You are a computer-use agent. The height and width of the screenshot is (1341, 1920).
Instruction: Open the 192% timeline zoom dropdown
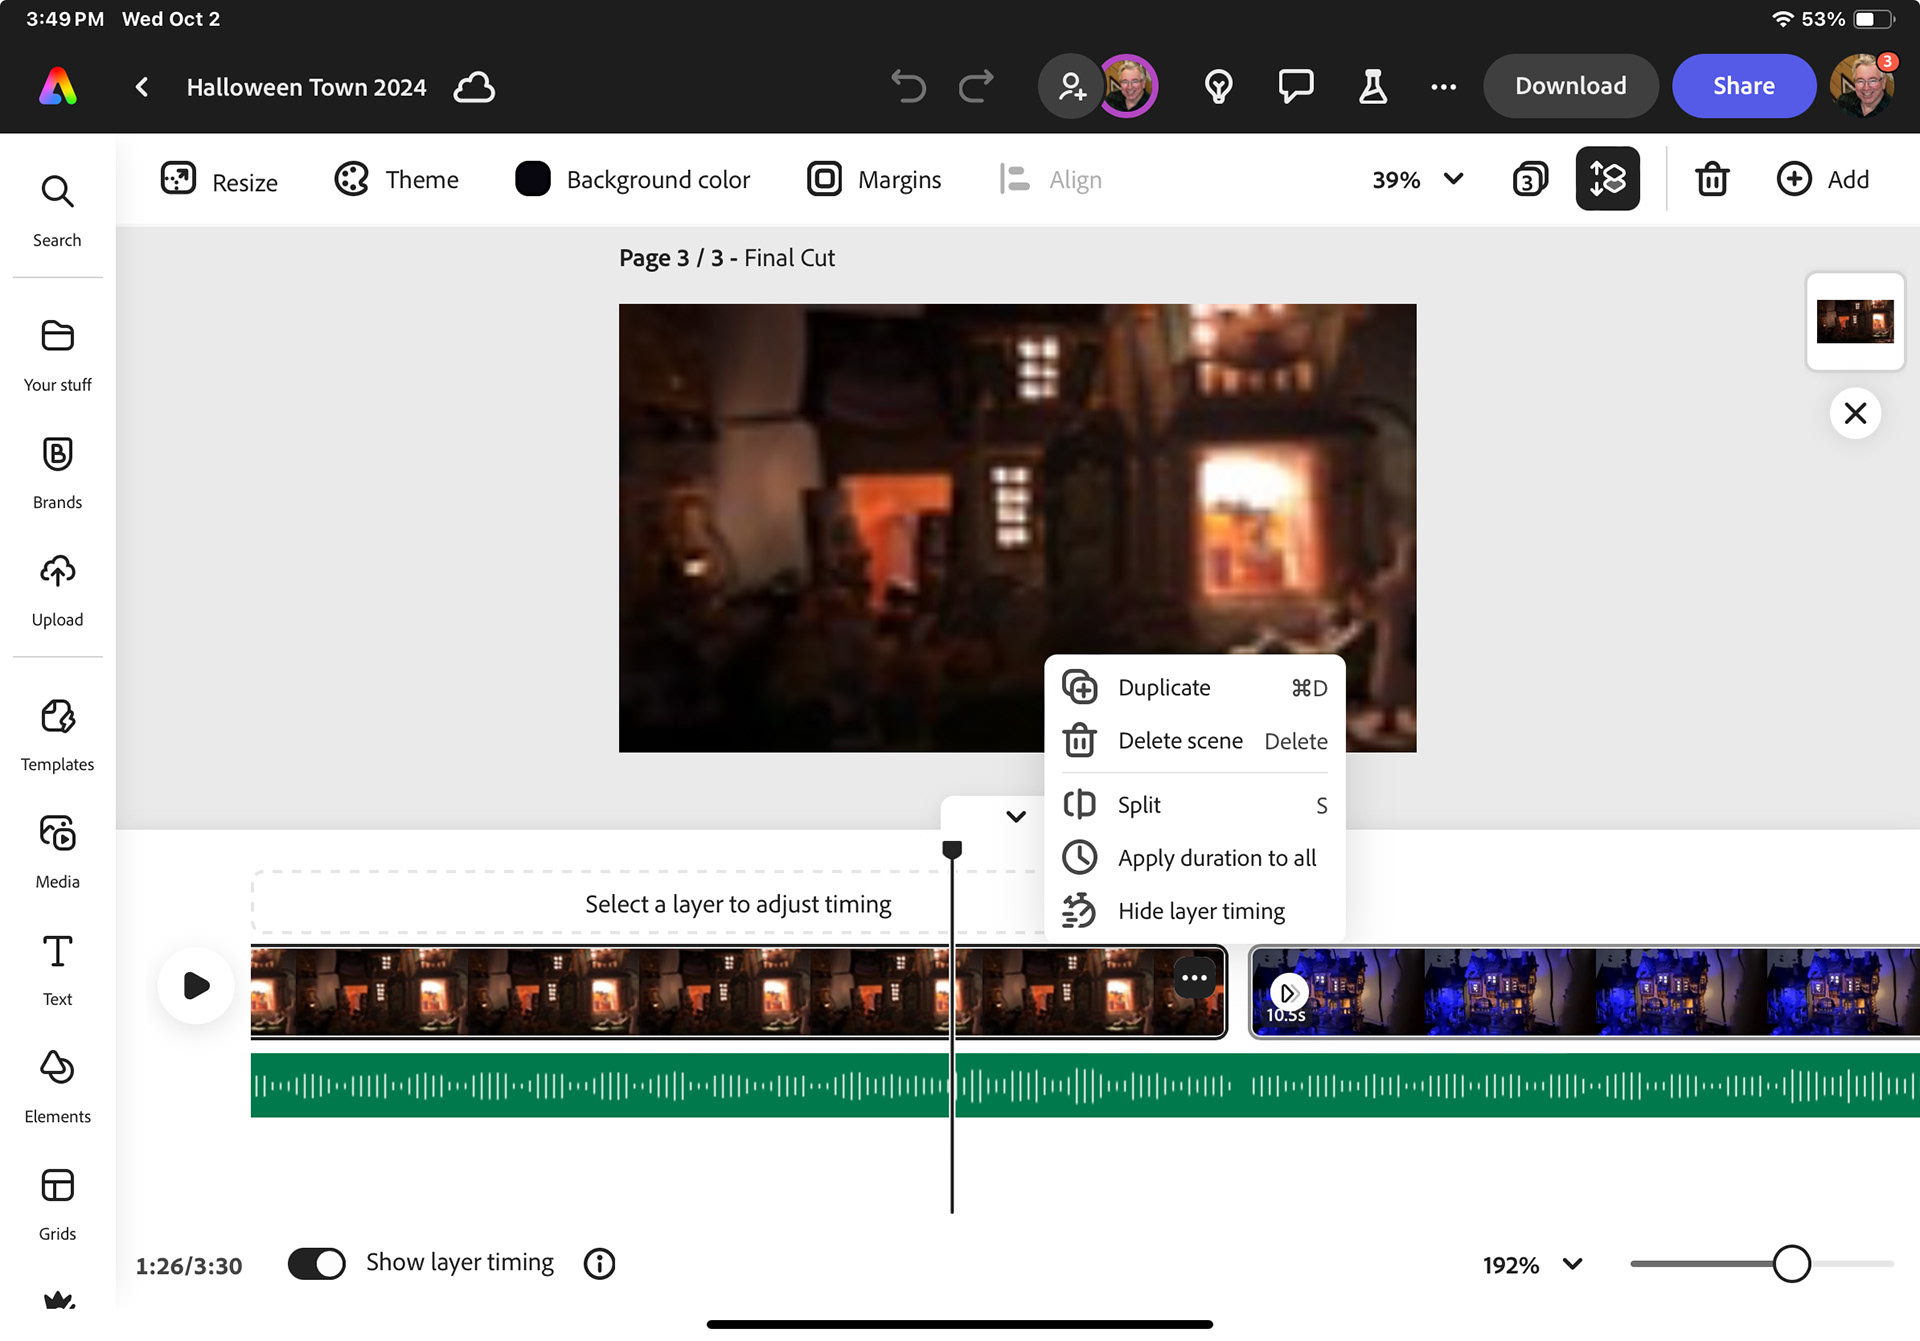[x=1532, y=1265]
